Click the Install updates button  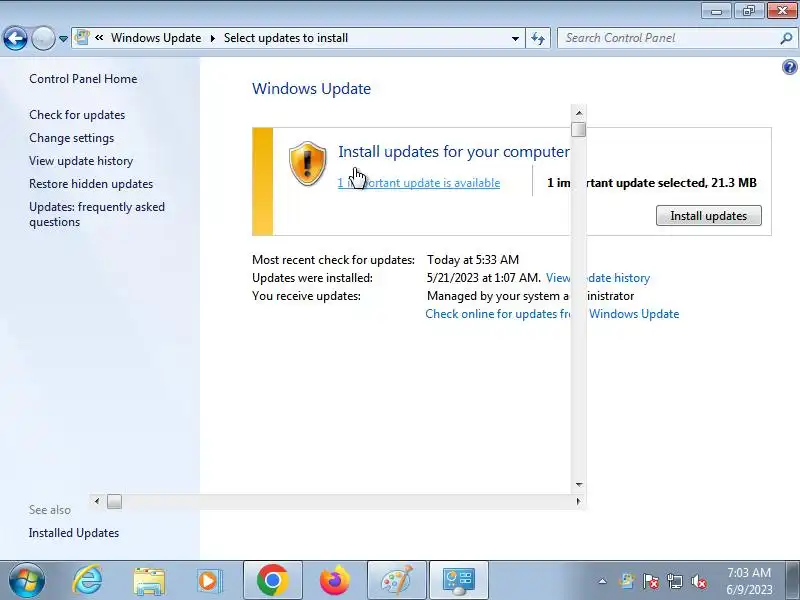(x=709, y=216)
